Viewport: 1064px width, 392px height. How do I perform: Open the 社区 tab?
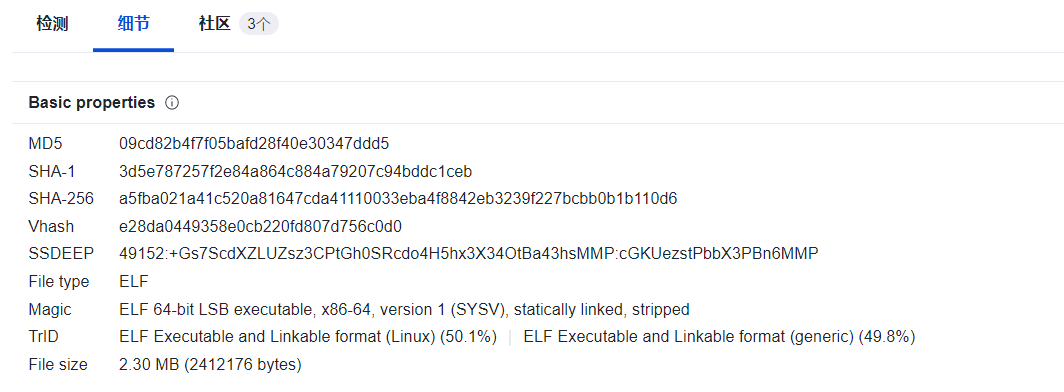(x=214, y=24)
